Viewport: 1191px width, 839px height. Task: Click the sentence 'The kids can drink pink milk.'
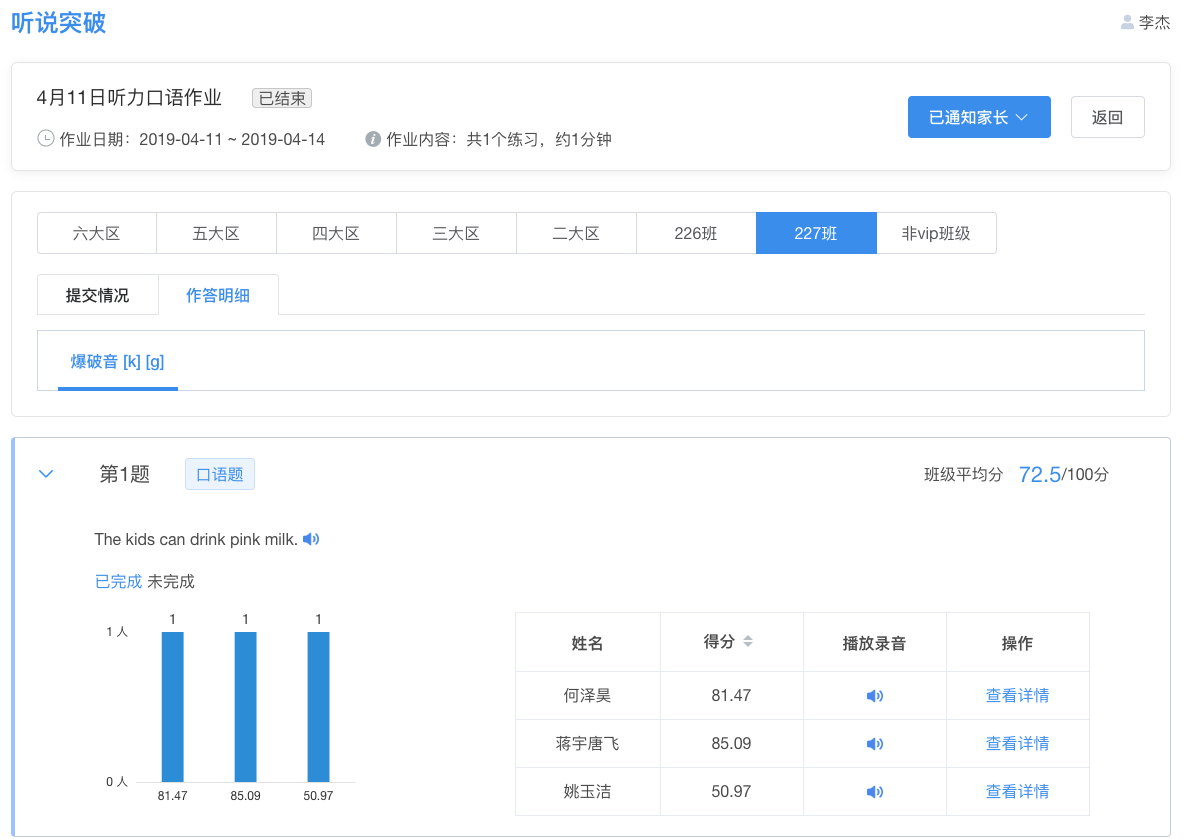[196, 539]
